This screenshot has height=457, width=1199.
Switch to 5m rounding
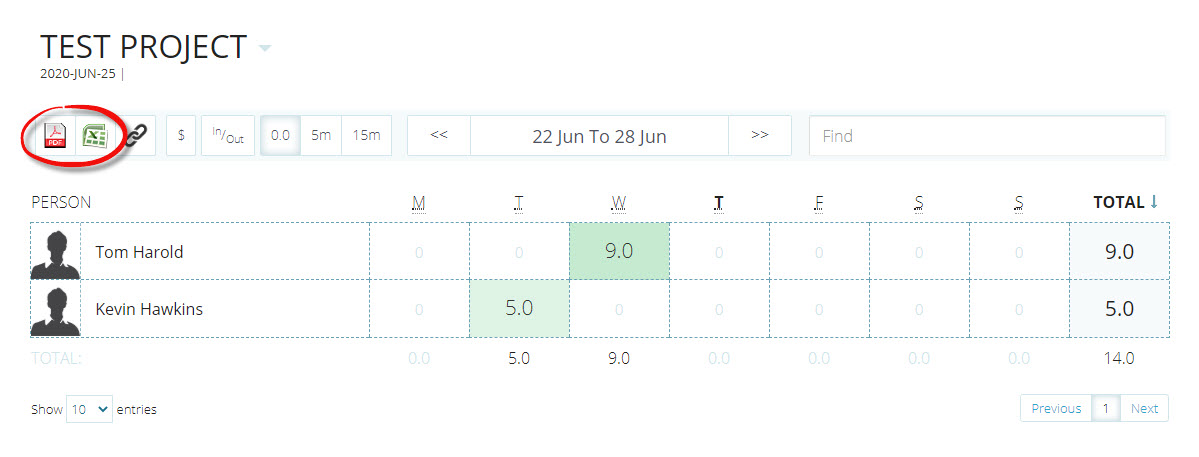[x=321, y=136]
